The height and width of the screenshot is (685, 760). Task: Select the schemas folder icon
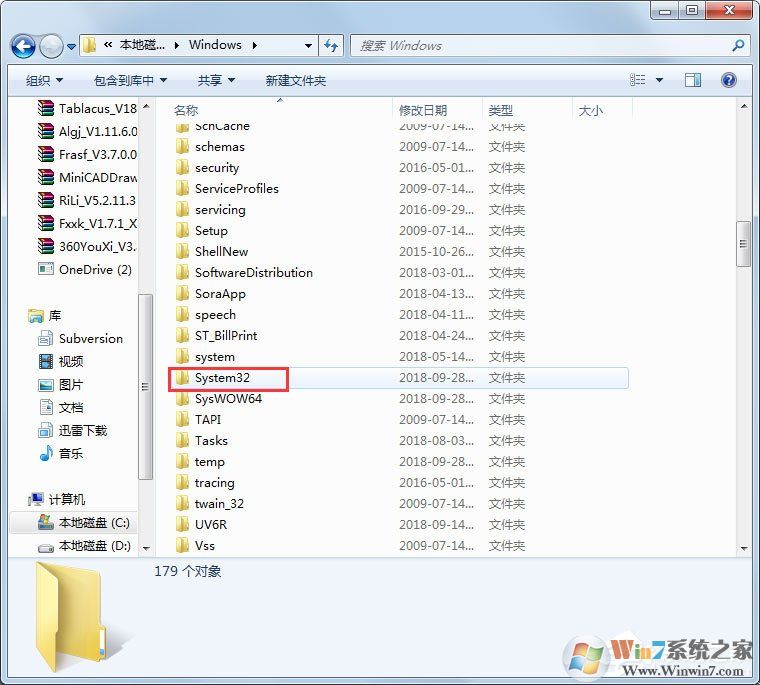[x=182, y=146]
